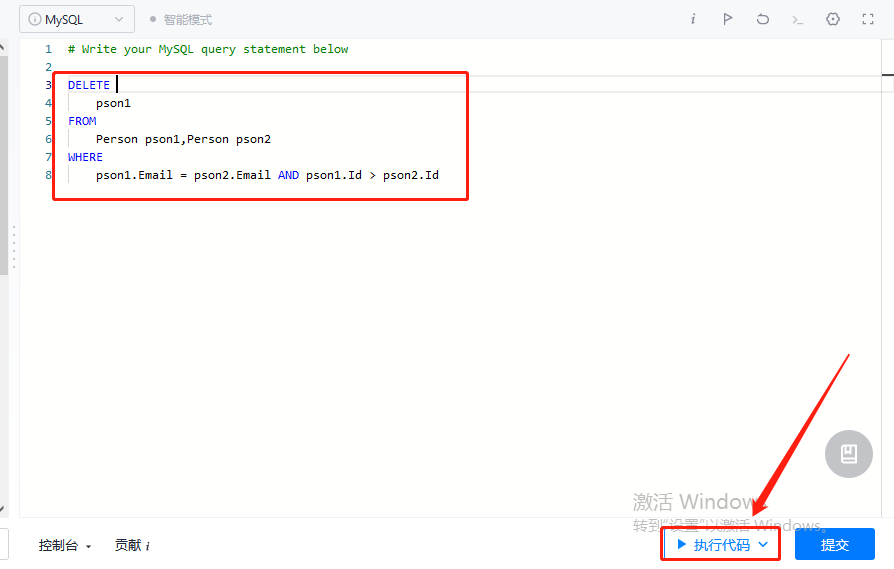Click line number 6 in the gutter

(48, 139)
